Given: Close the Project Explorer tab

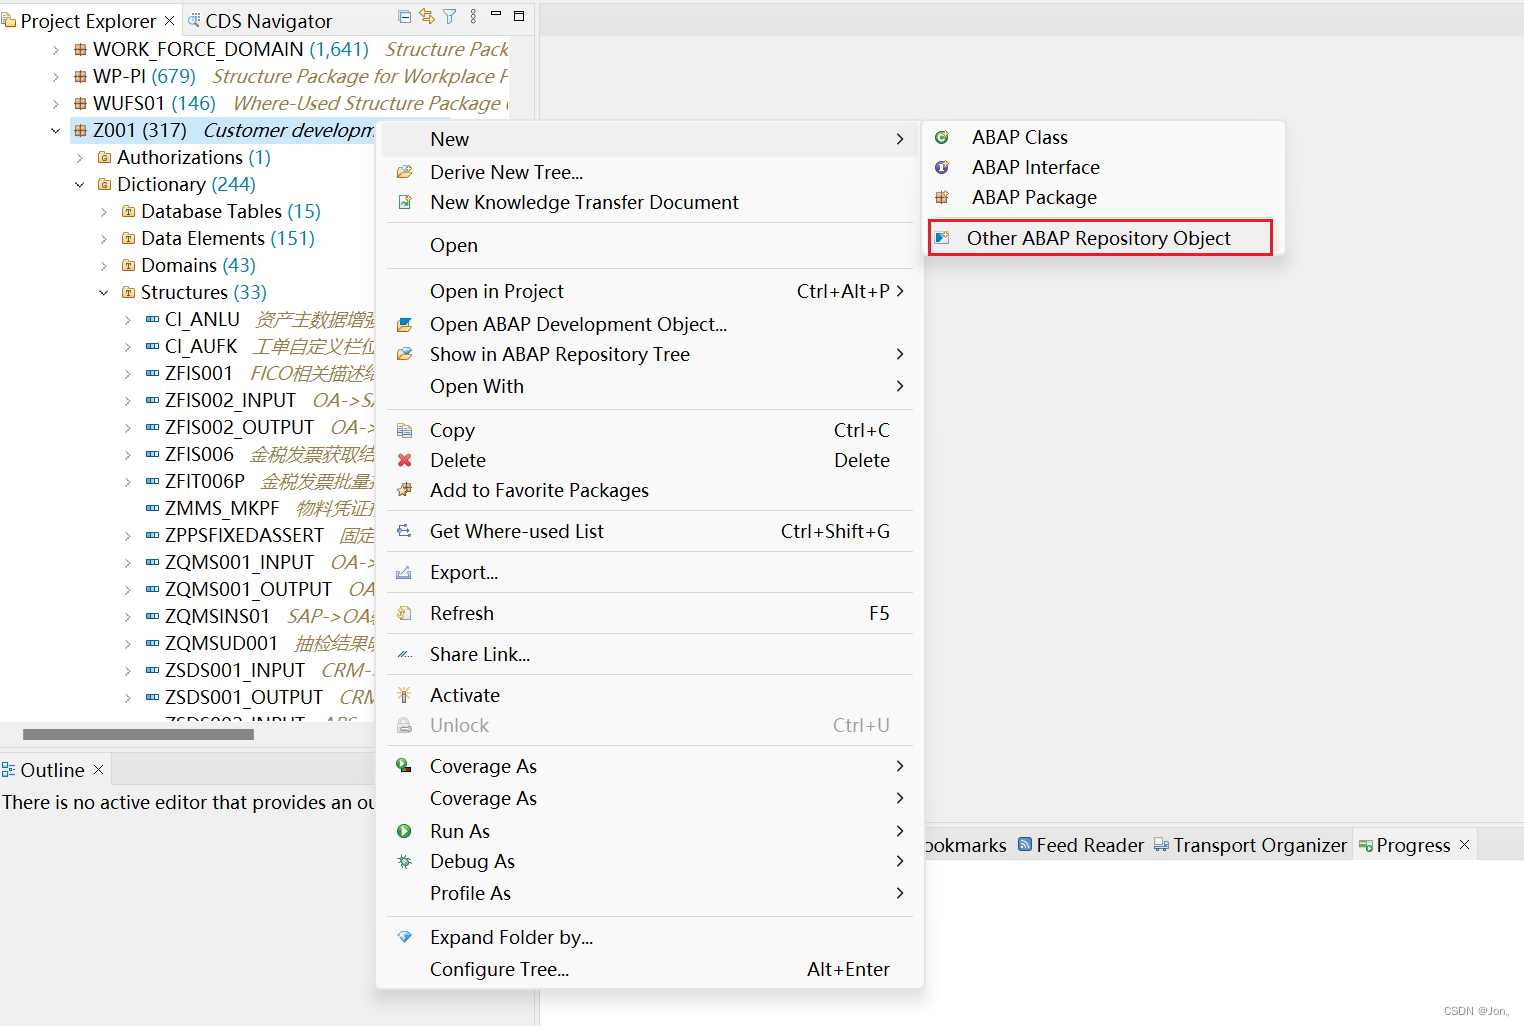Looking at the screenshot, I should [x=169, y=20].
